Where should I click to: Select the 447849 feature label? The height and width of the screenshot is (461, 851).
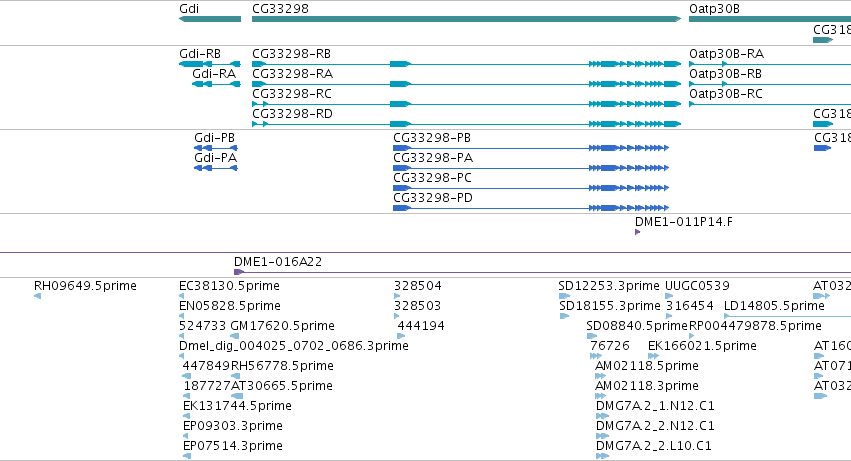click(x=206, y=366)
